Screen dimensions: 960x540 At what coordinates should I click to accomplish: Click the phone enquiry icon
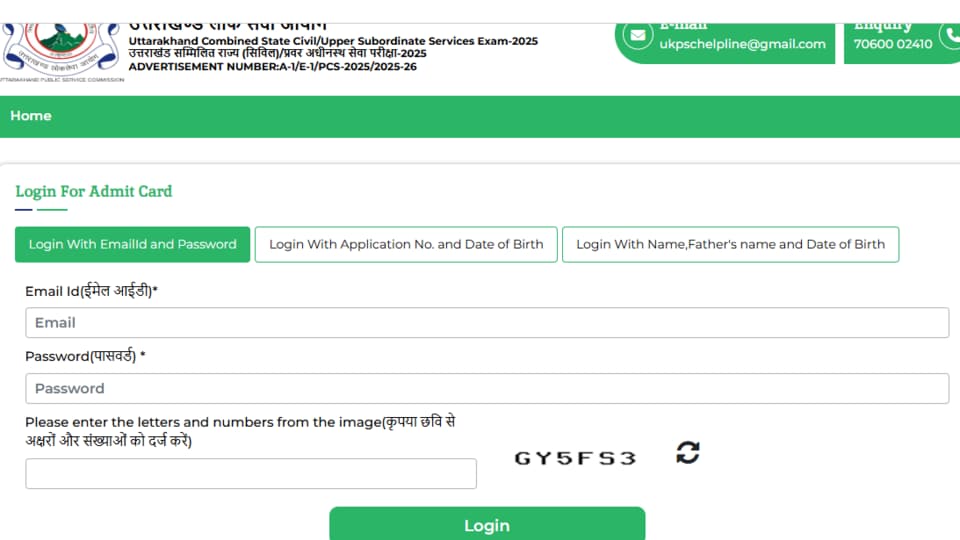(x=950, y=36)
